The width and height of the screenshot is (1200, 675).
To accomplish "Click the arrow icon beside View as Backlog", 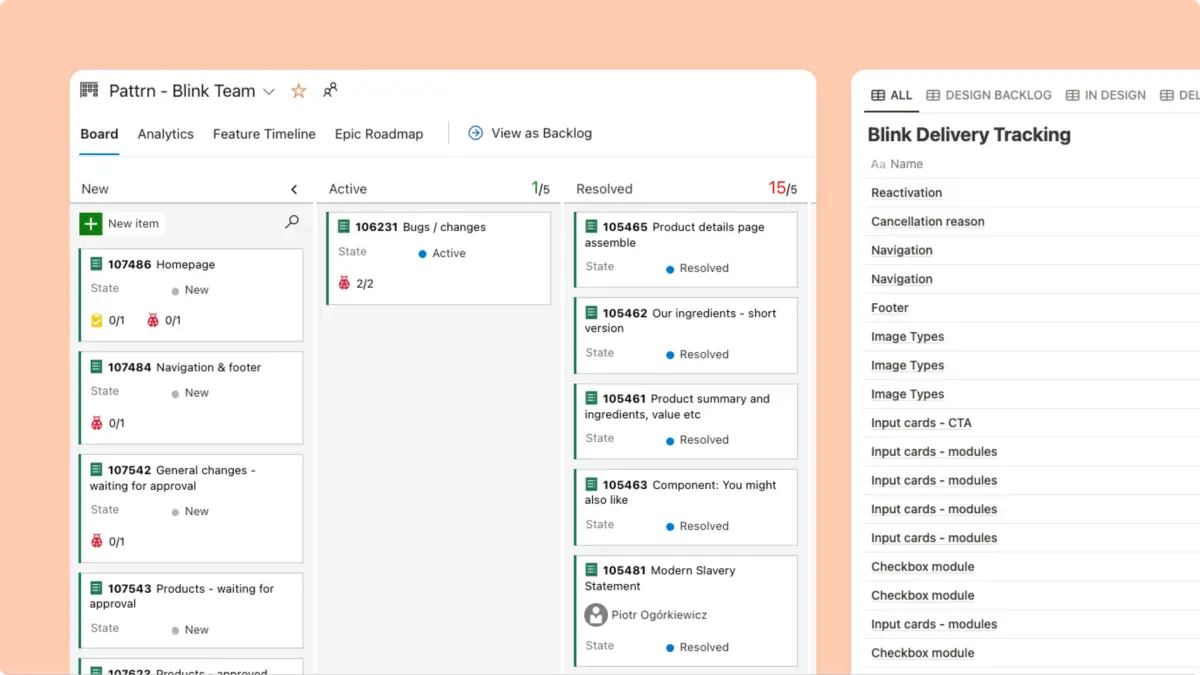I will click(x=476, y=133).
